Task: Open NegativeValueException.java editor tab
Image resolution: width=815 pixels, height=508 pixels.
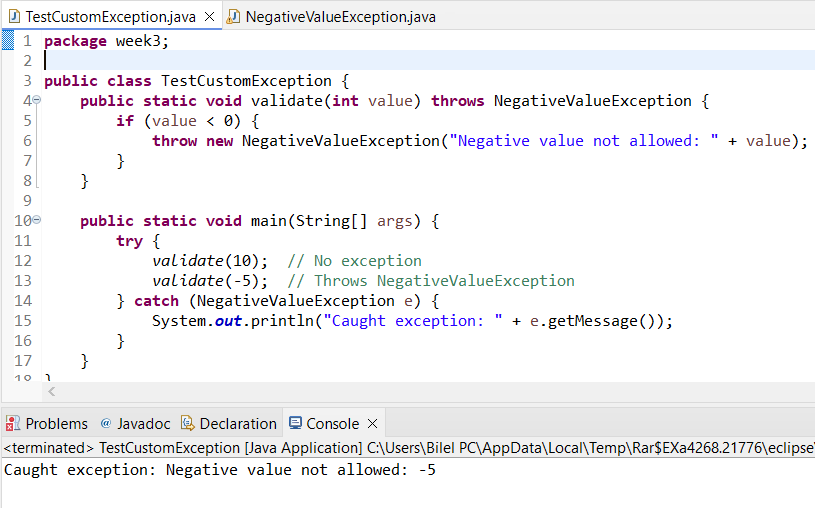Action: [340, 17]
